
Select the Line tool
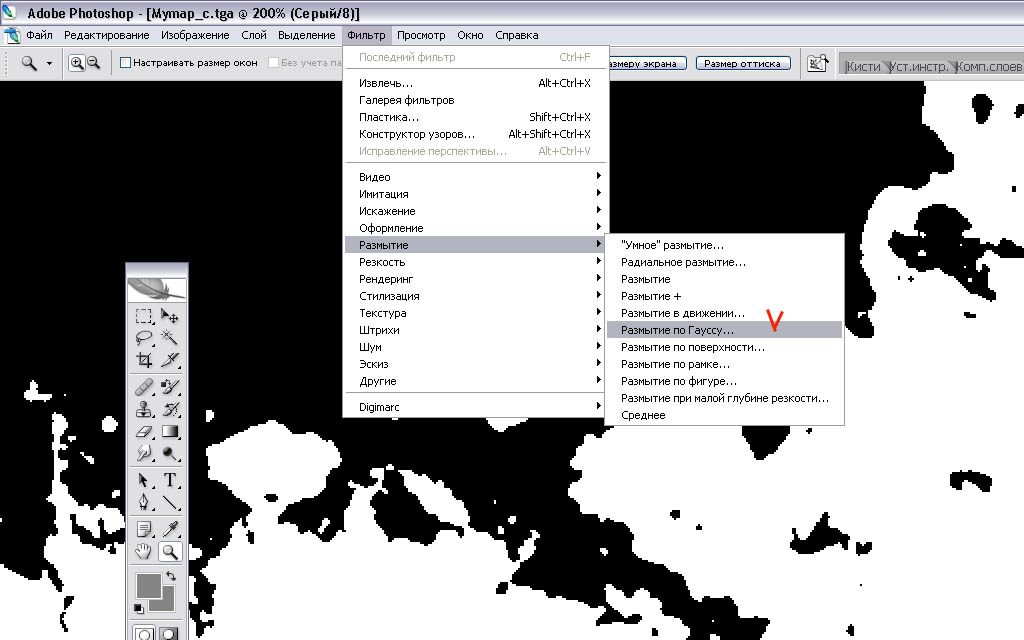click(x=170, y=502)
